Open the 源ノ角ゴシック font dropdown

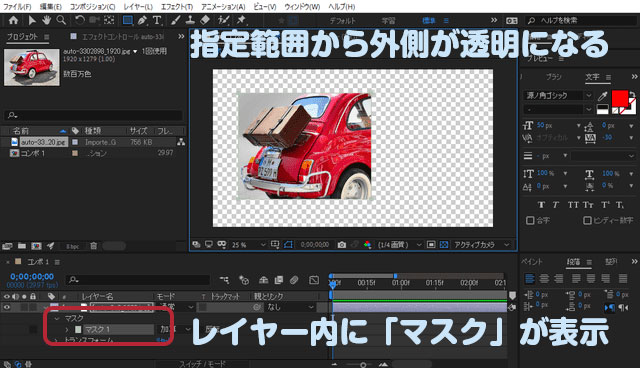point(558,95)
